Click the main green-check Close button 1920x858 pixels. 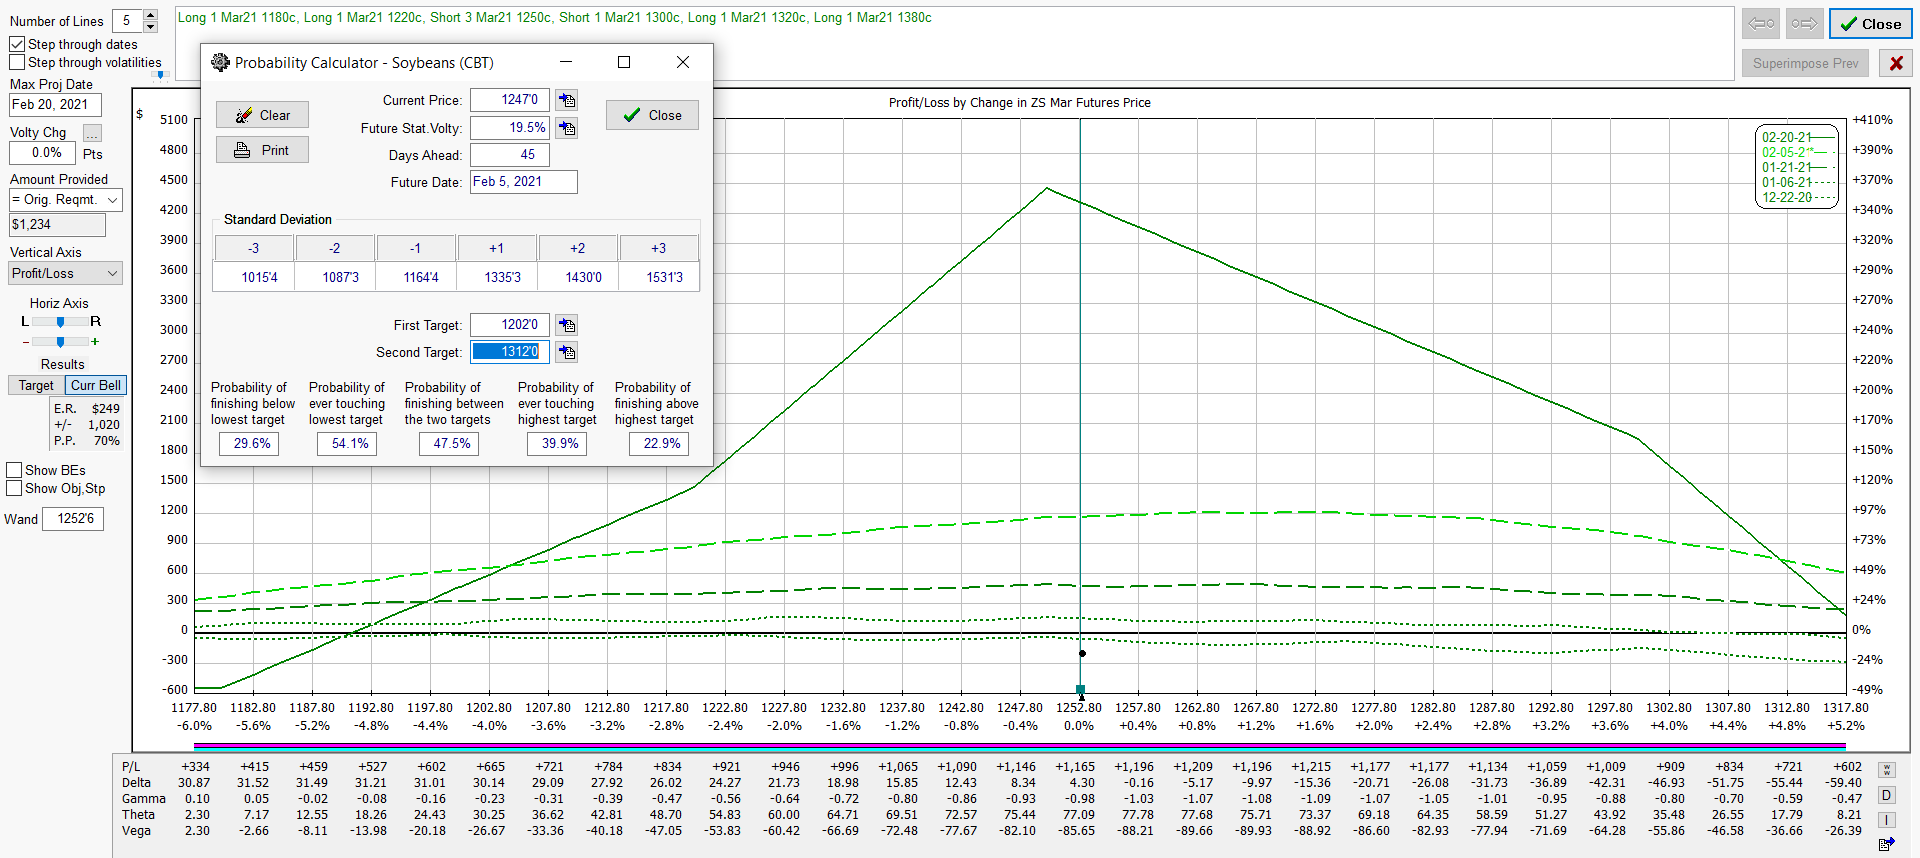pyautogui.click(x=1870, y=24)
